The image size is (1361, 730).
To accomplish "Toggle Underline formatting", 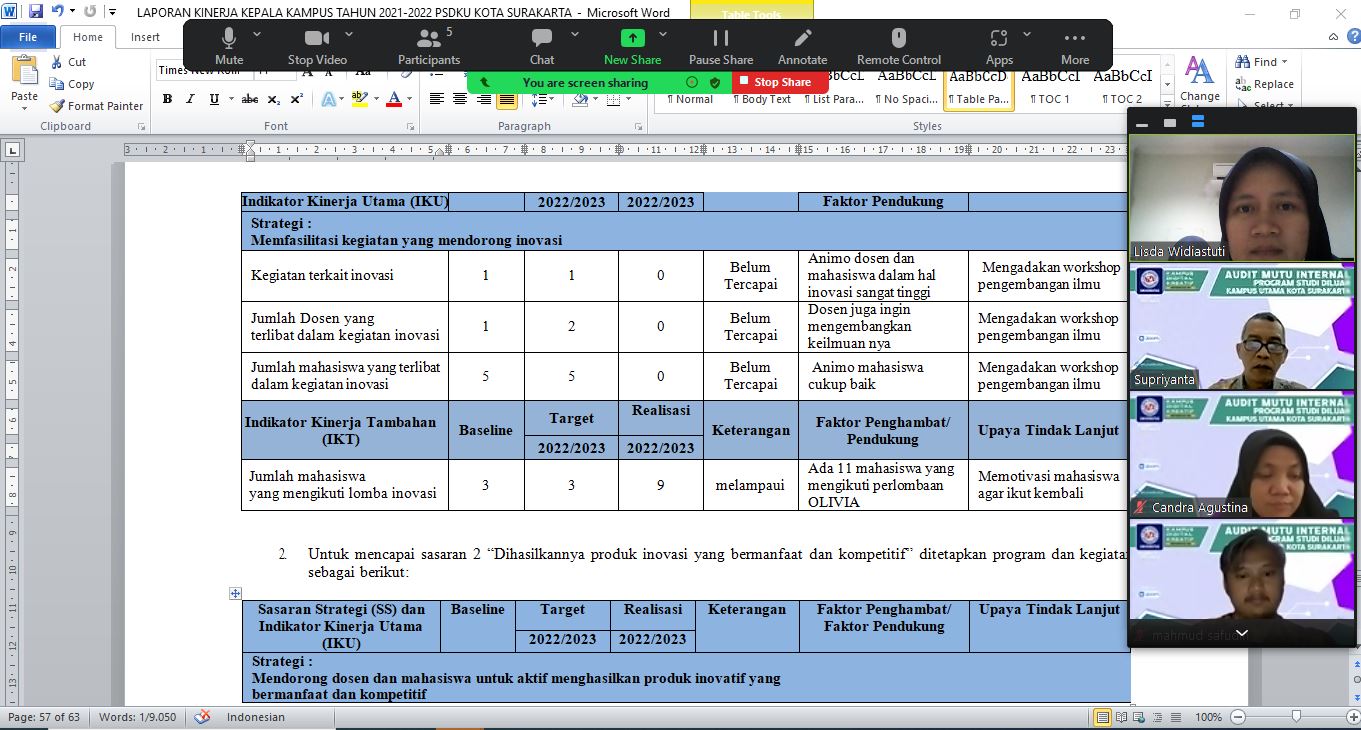I will pyautogui.click(x=214, y=99).
